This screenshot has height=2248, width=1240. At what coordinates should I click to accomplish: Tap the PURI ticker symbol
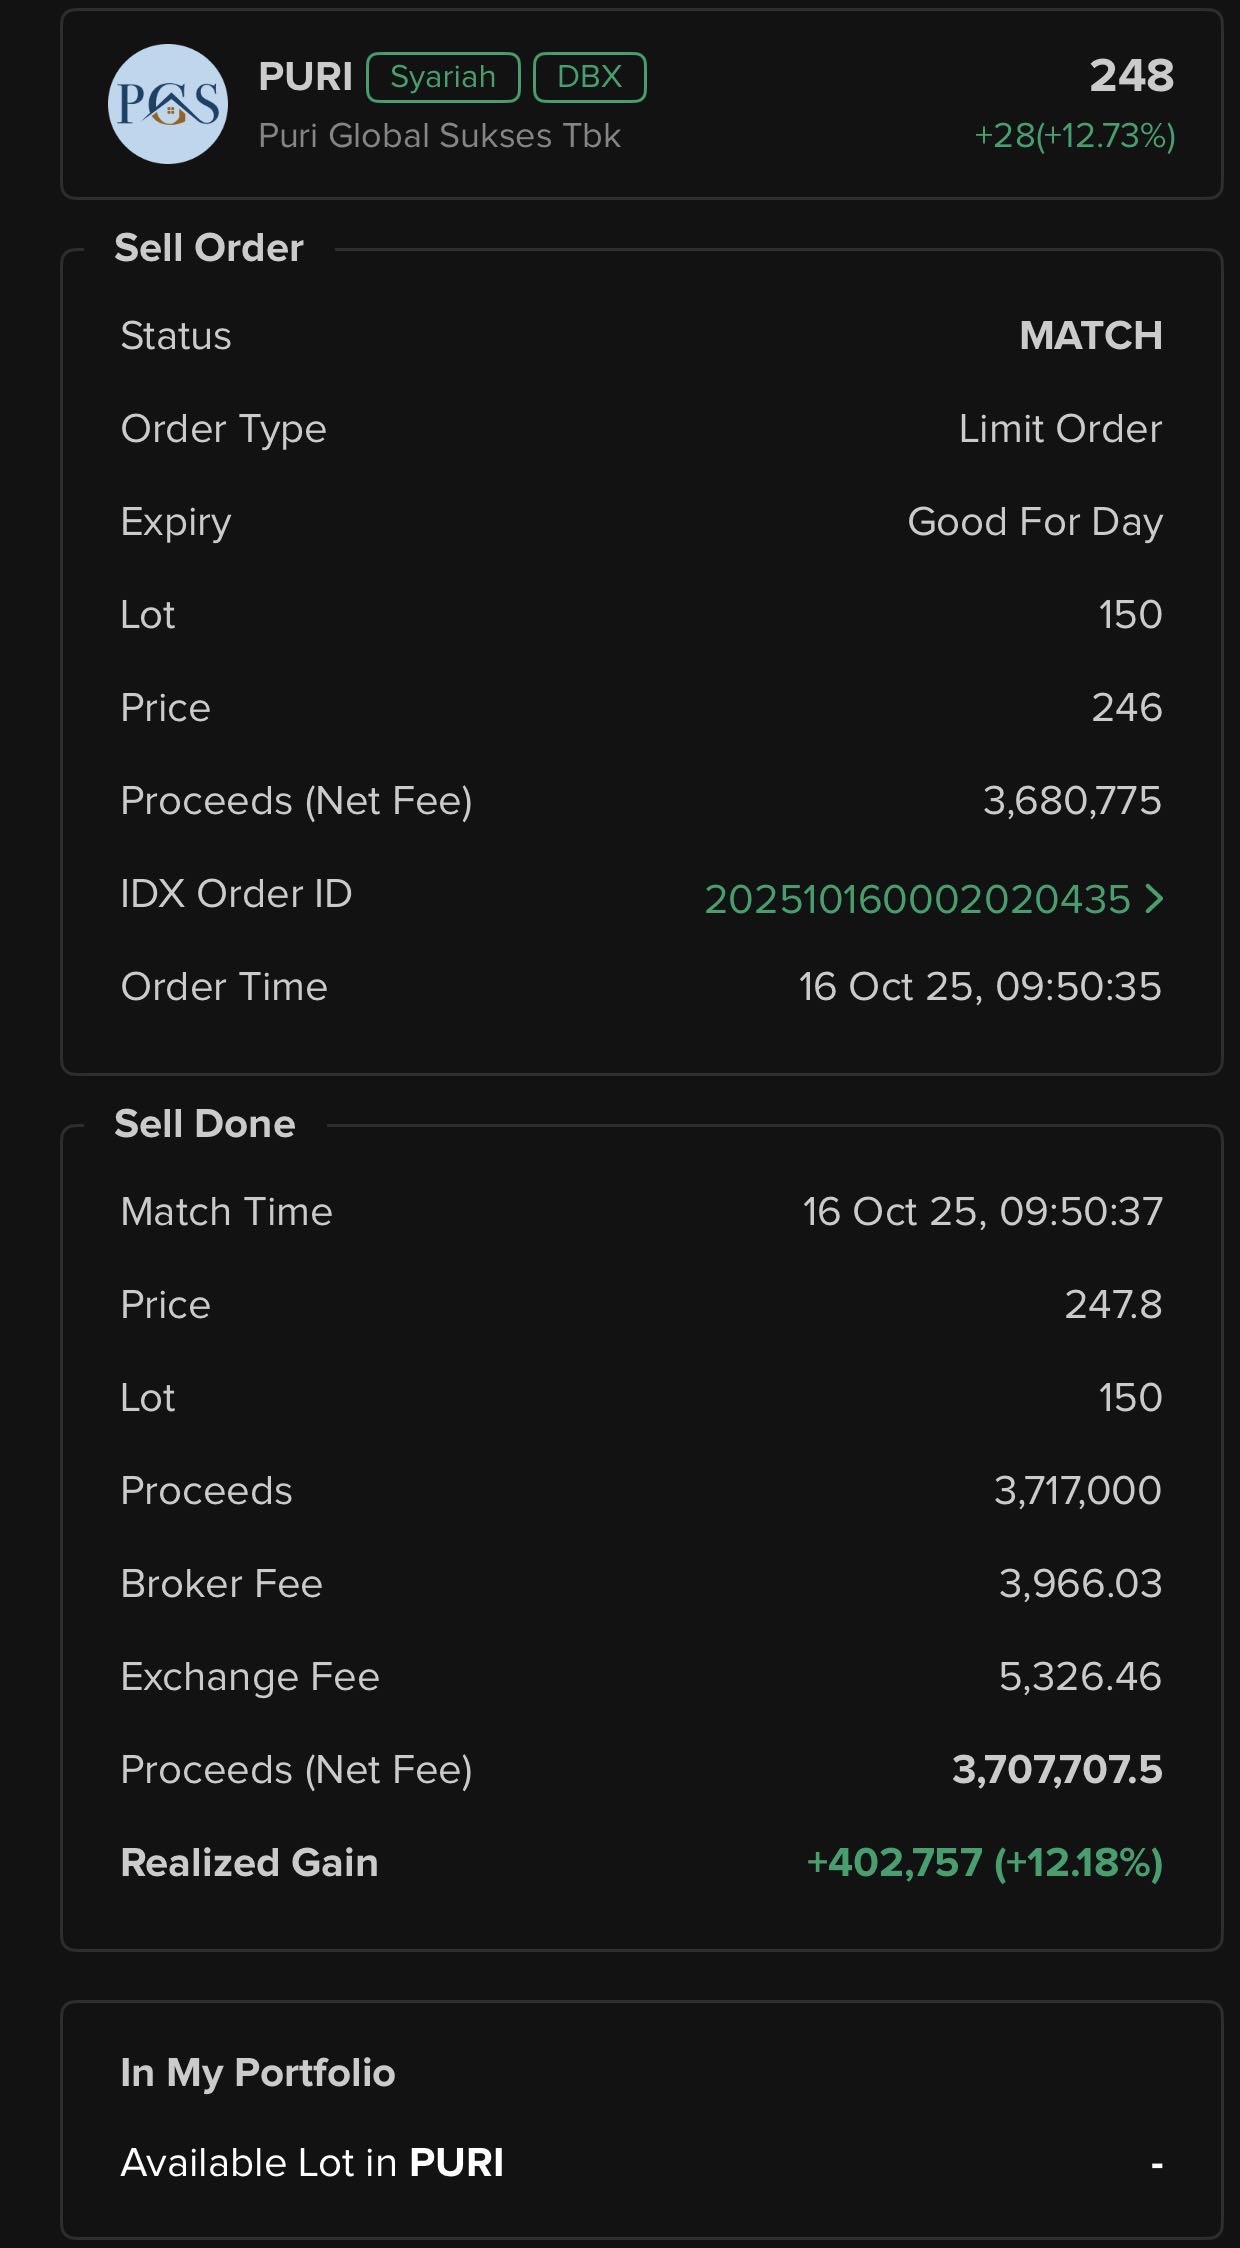coord(305,77)
